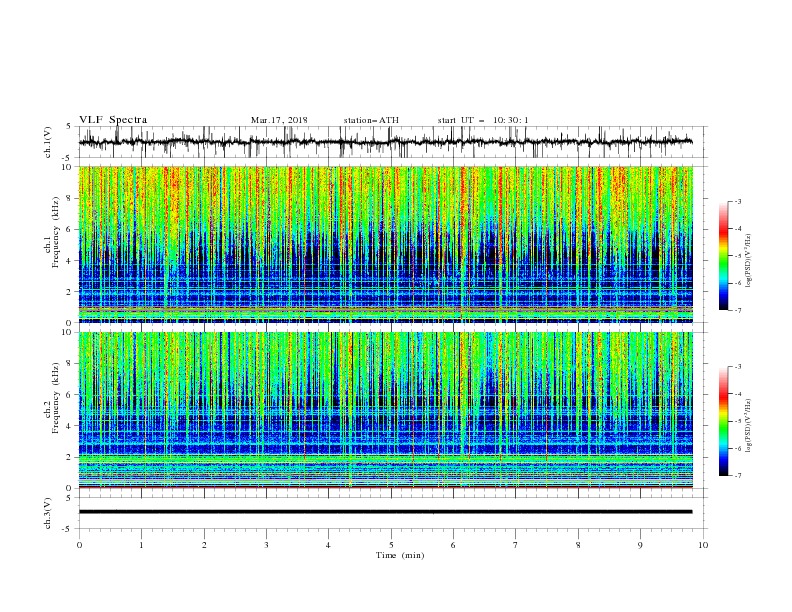This screenshot has height=612, width=792.
Task: Click tick label 5 on the Time axis
Action: click(x=391, y=545)
